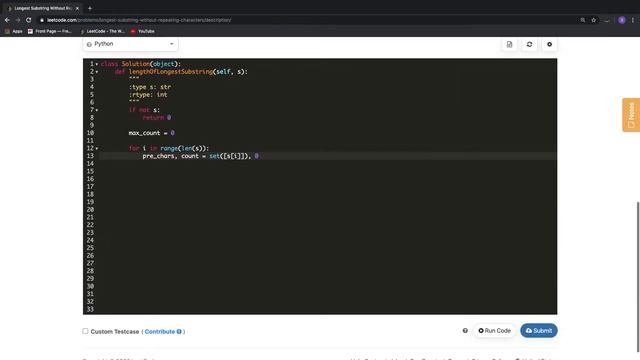640x360 pixels.
Task: Open the code notes document icon
Action: [509, 44]
